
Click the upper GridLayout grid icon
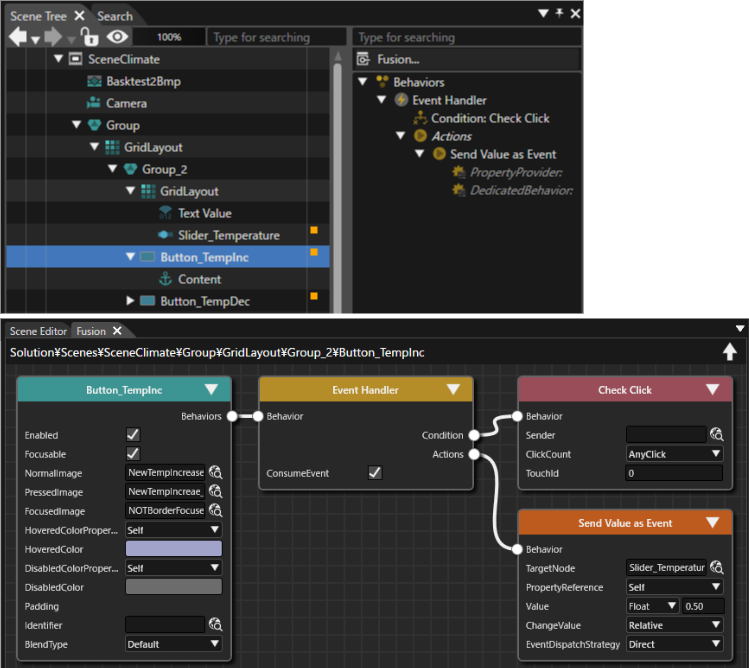112,147
